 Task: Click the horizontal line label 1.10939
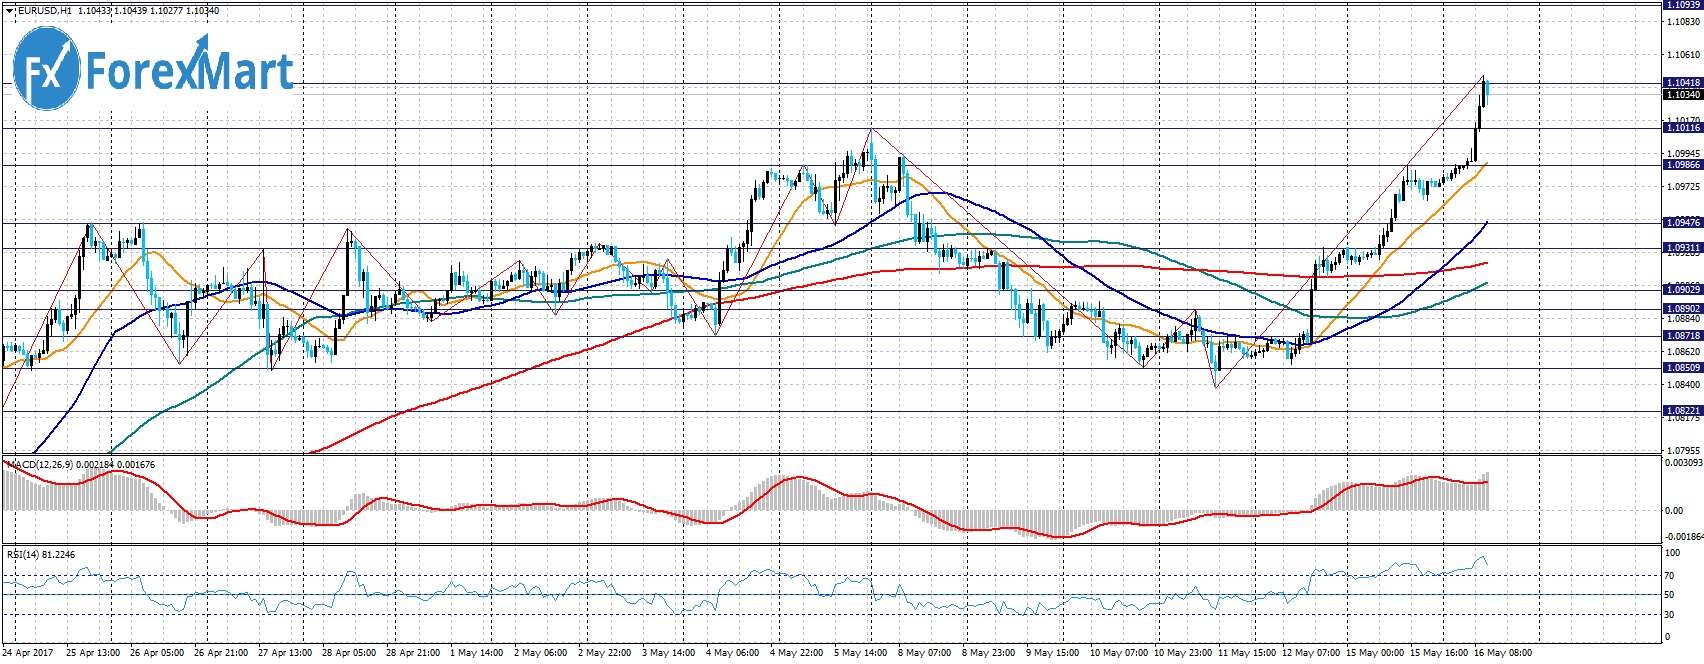tap(1682, 5)
